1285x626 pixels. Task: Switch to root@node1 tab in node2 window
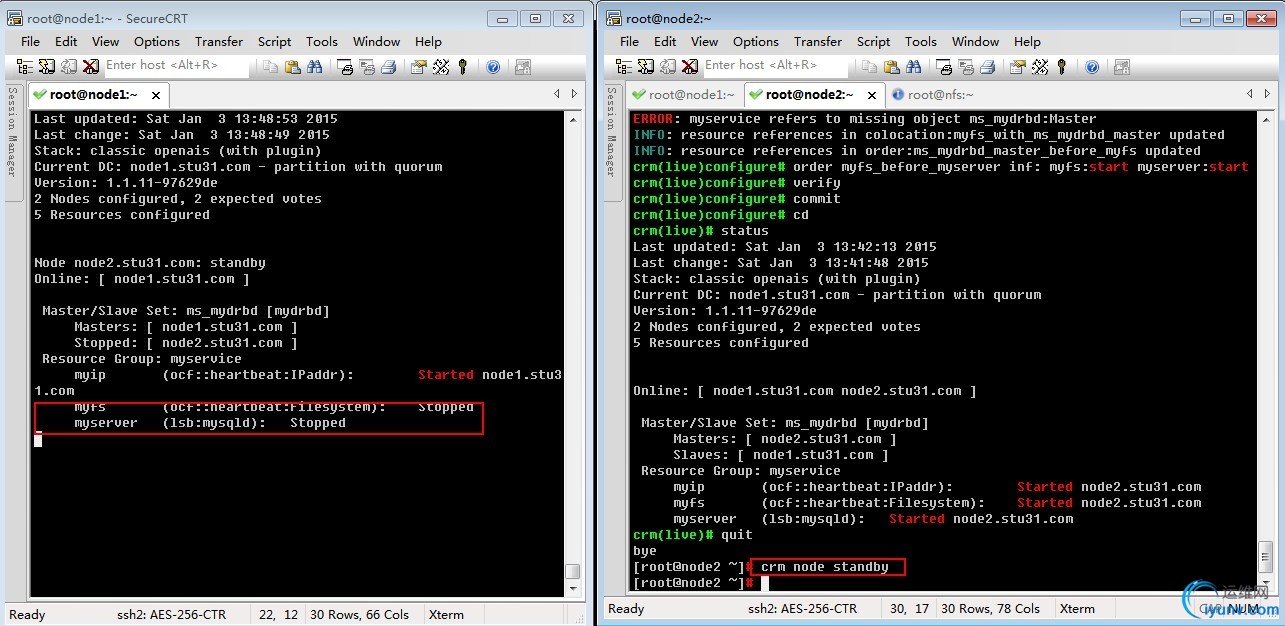(684, 95)
